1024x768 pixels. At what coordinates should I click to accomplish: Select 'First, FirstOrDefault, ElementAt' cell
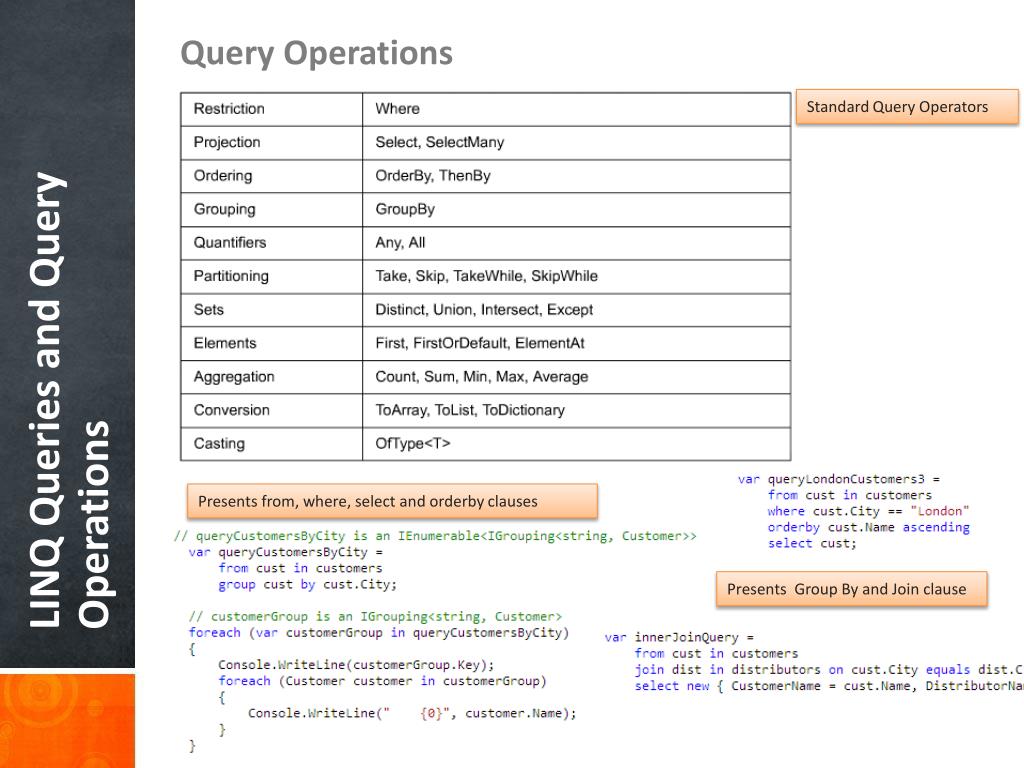click(x=577, y=344)
